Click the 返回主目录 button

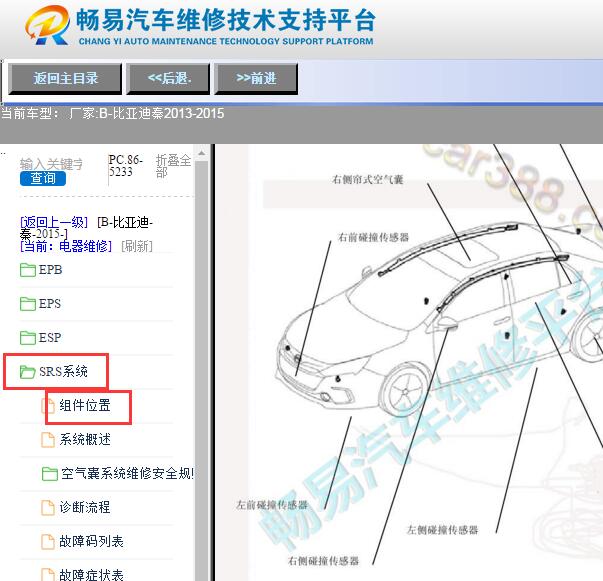click(65, 79)
